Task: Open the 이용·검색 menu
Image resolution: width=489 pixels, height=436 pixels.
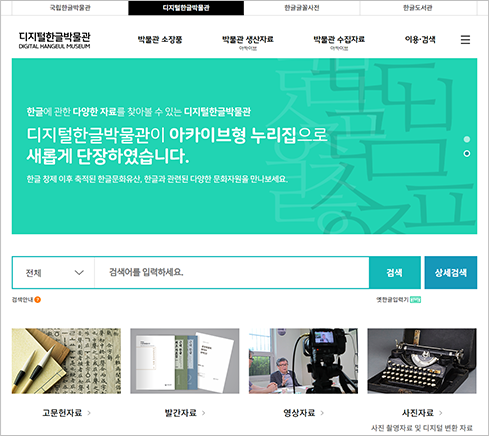Action: [x=420, y=40]
